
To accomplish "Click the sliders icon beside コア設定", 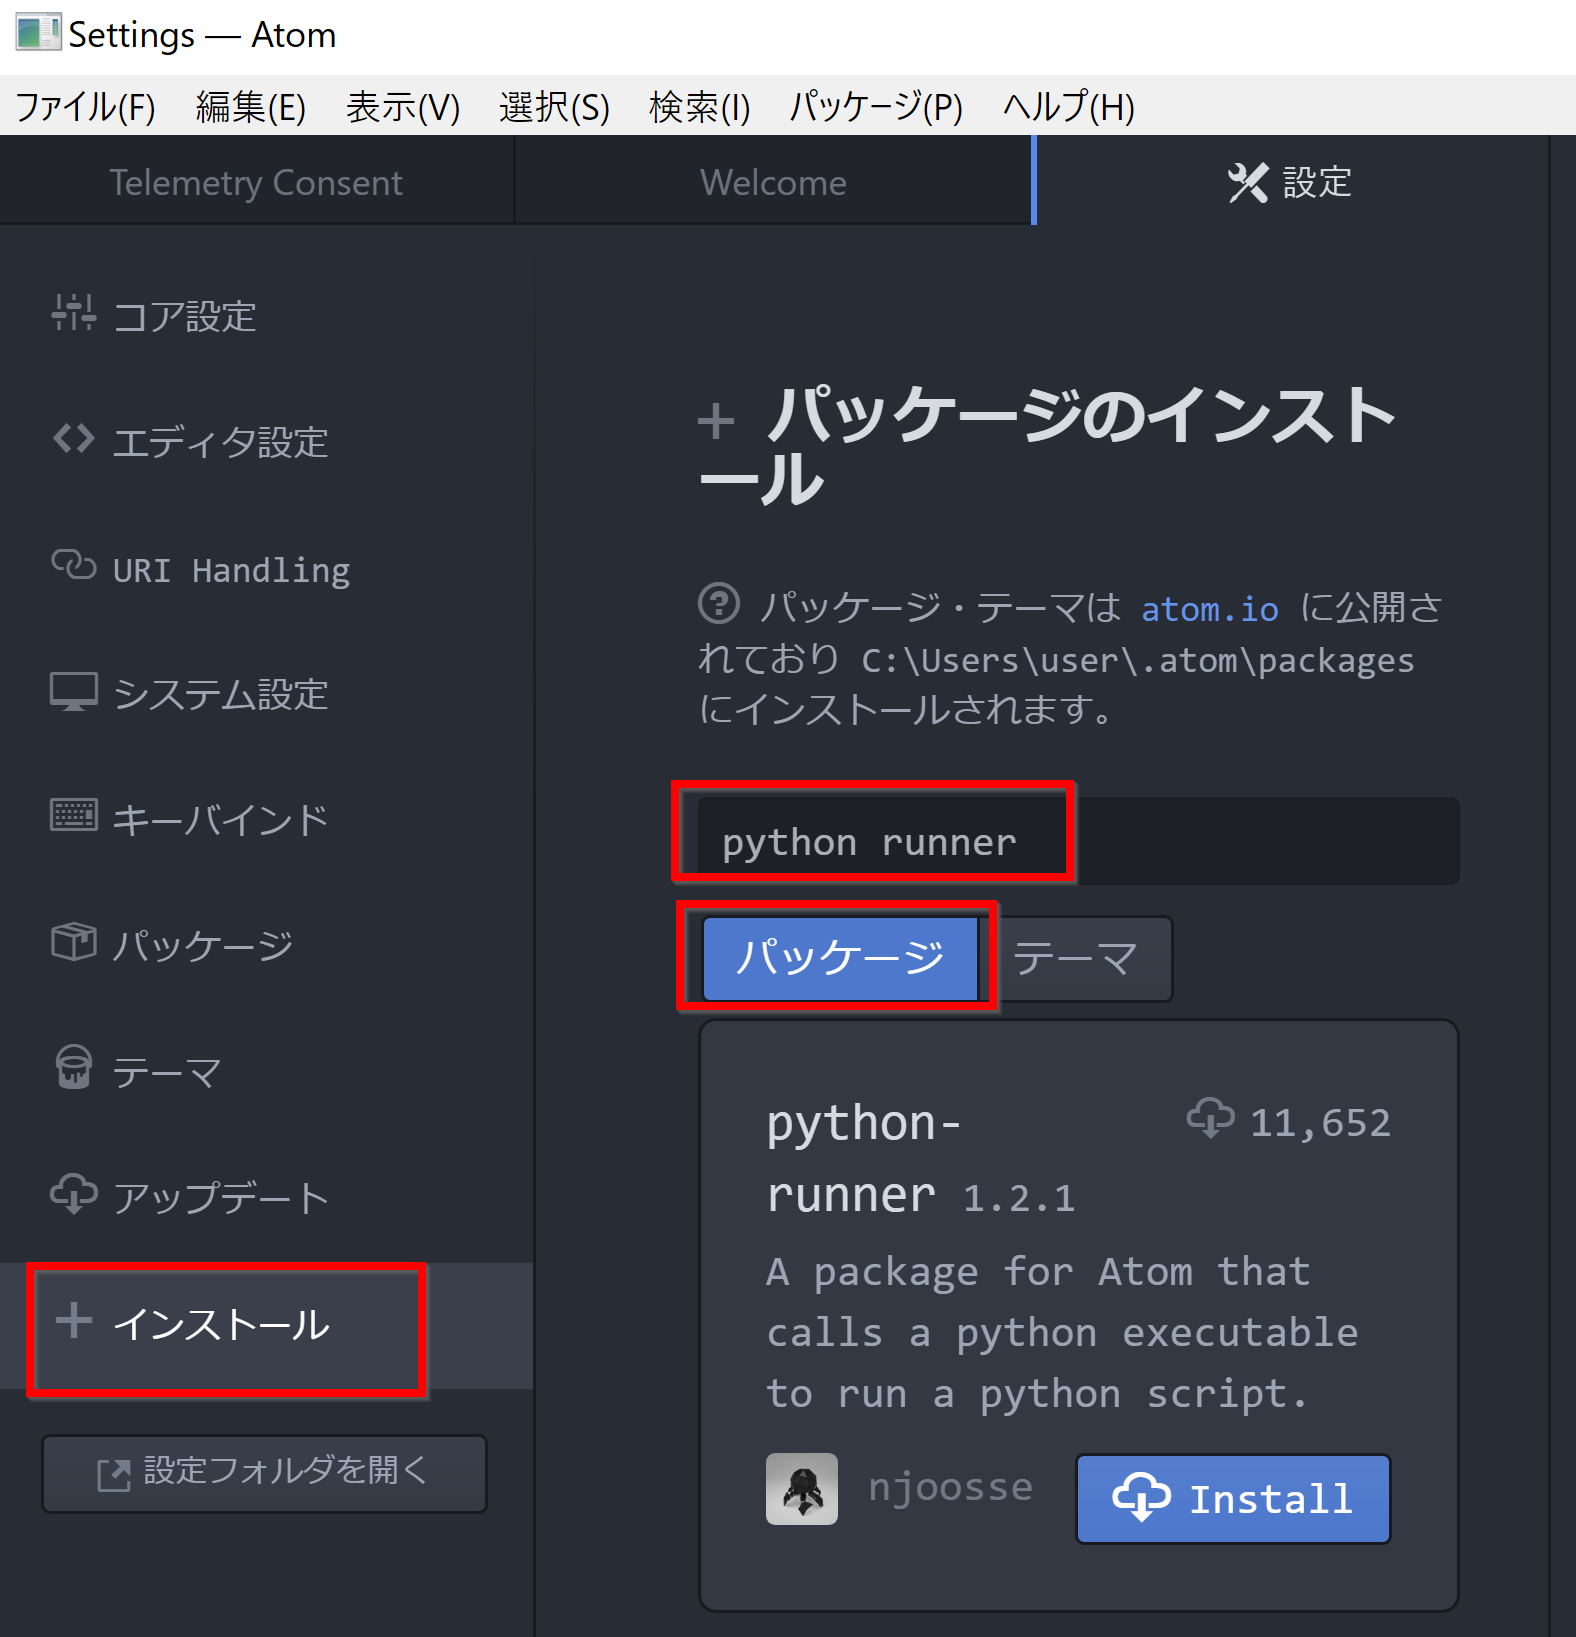I will pyautogui.click(x=74, y=313).
